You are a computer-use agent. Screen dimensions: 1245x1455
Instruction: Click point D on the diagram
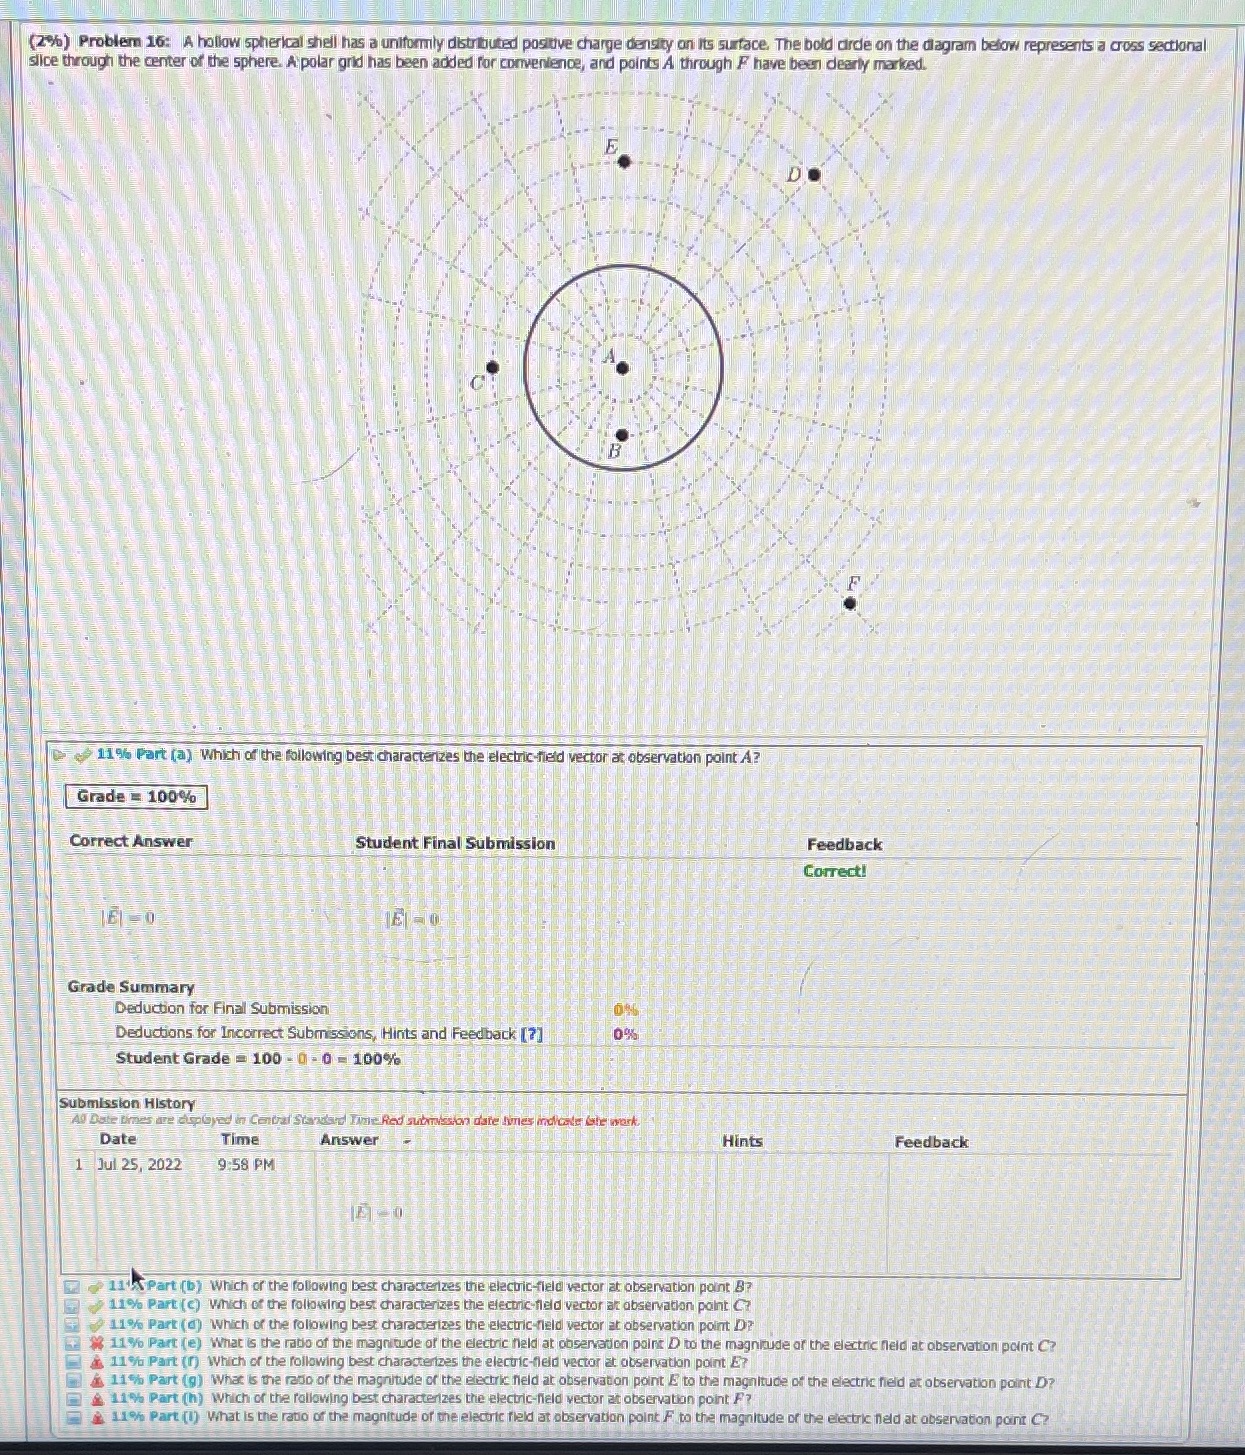click(814, 174)
